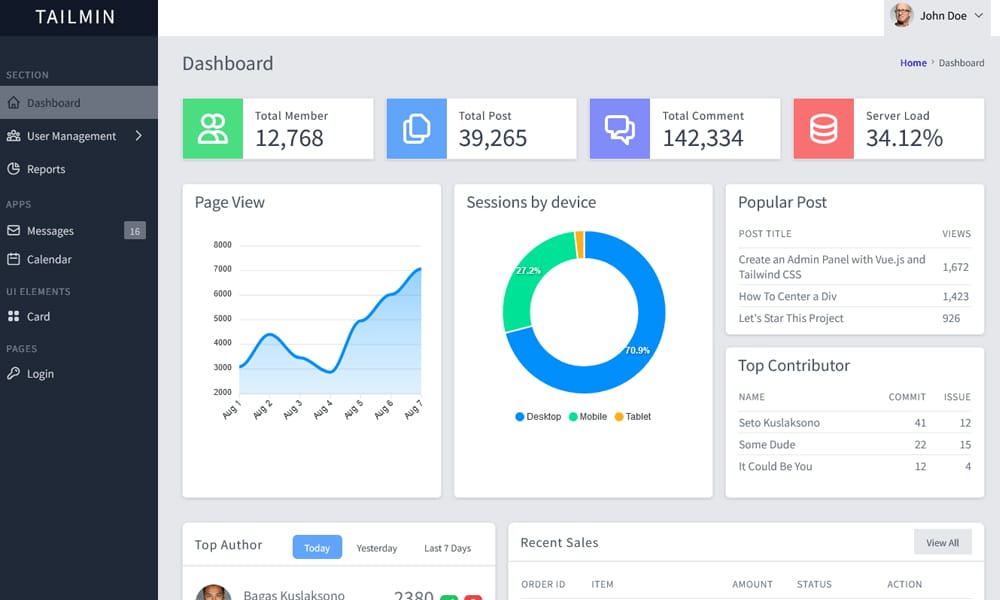
Task: Click the Calendar icon in sidebar
Action: tap(14, 259)
